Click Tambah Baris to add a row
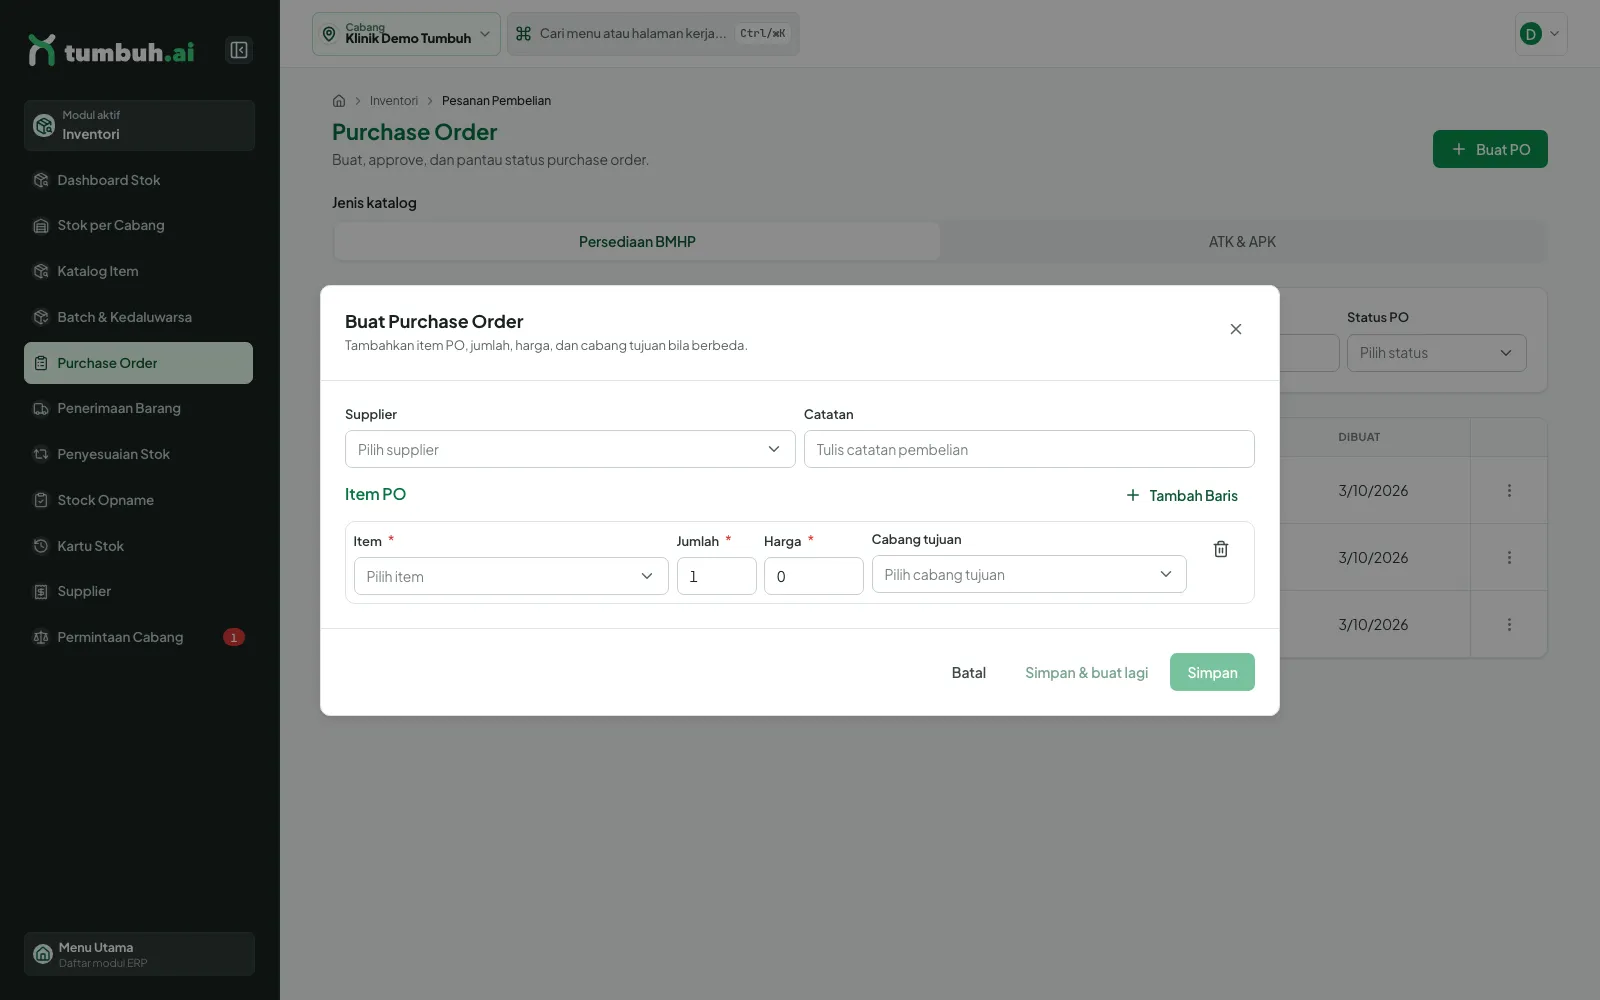The height and width of the screenshot is (1000, 1600). point(1182,495)
